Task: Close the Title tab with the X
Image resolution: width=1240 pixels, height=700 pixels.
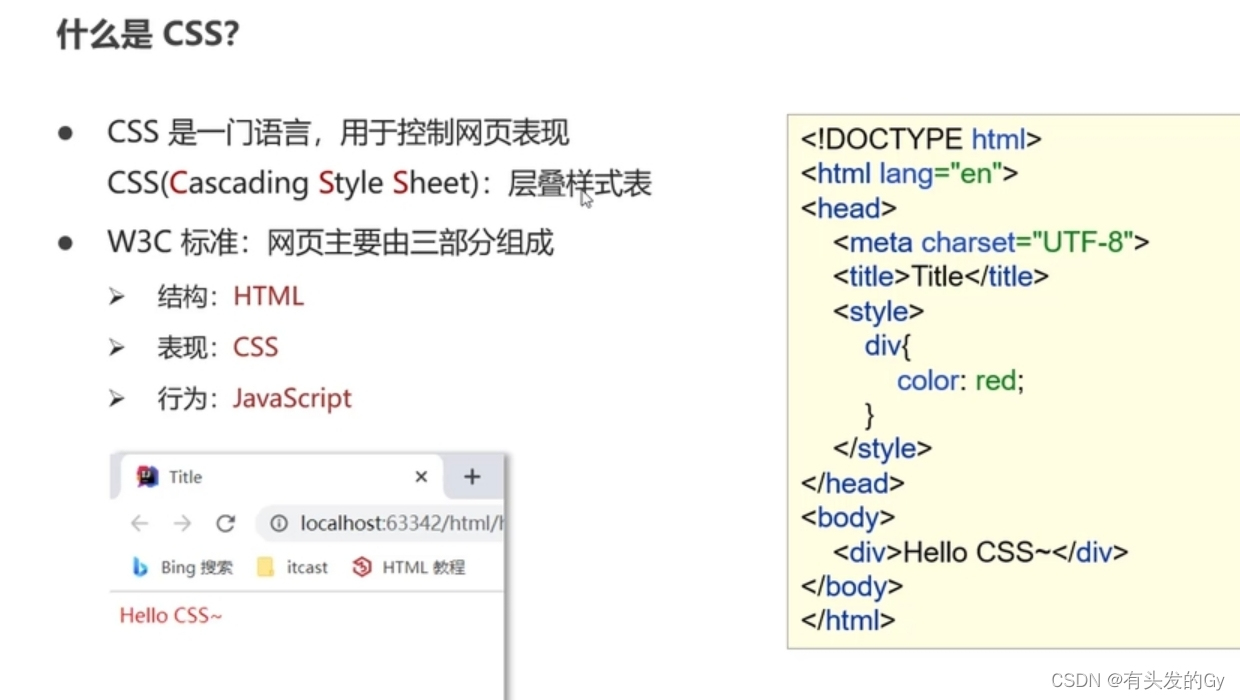Action: click(420, 477)
